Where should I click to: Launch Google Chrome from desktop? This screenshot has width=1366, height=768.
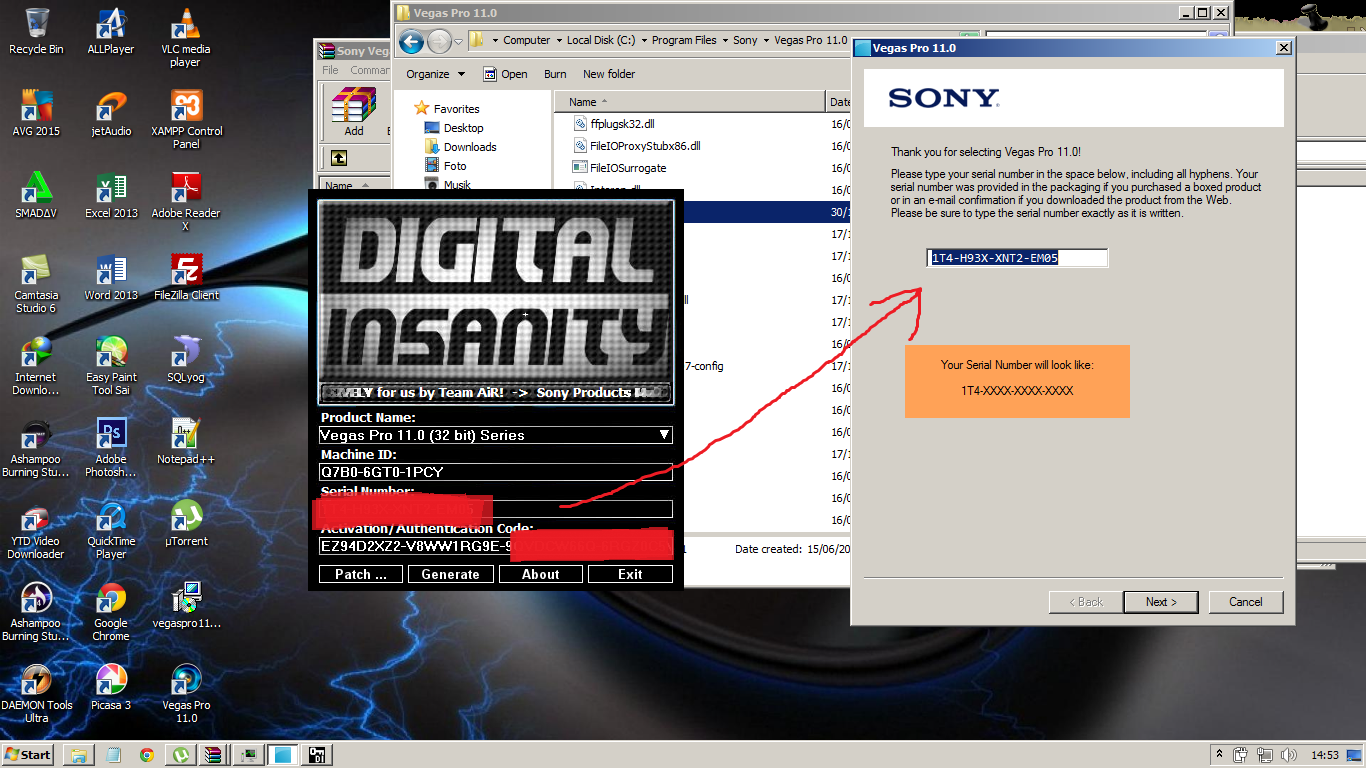pyautogui.click(x=111, y=611)
